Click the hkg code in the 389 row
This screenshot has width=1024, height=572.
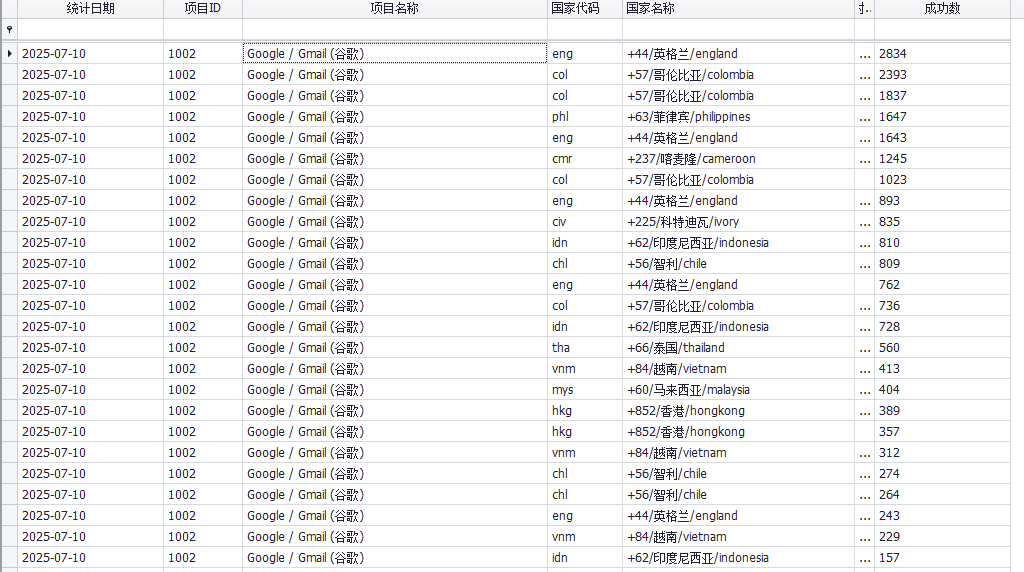click(584, 411)
